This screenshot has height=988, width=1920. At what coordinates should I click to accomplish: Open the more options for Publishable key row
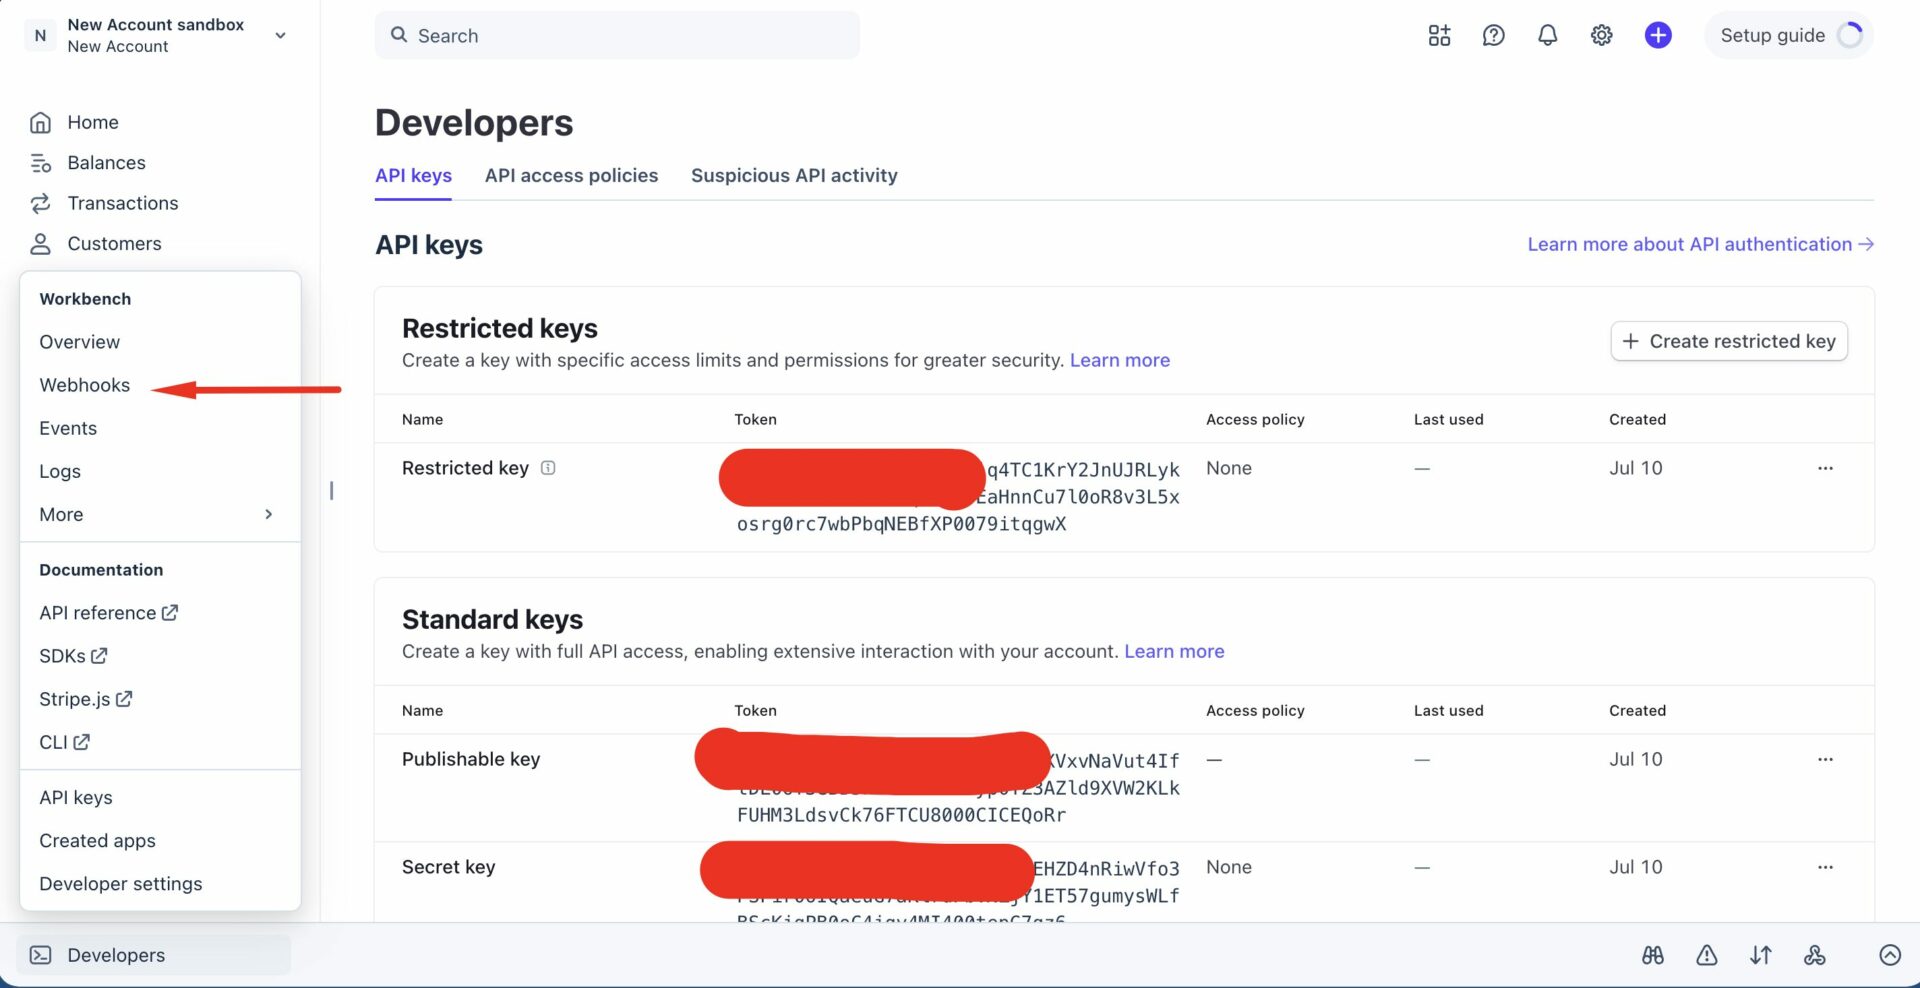(1825, 759)
